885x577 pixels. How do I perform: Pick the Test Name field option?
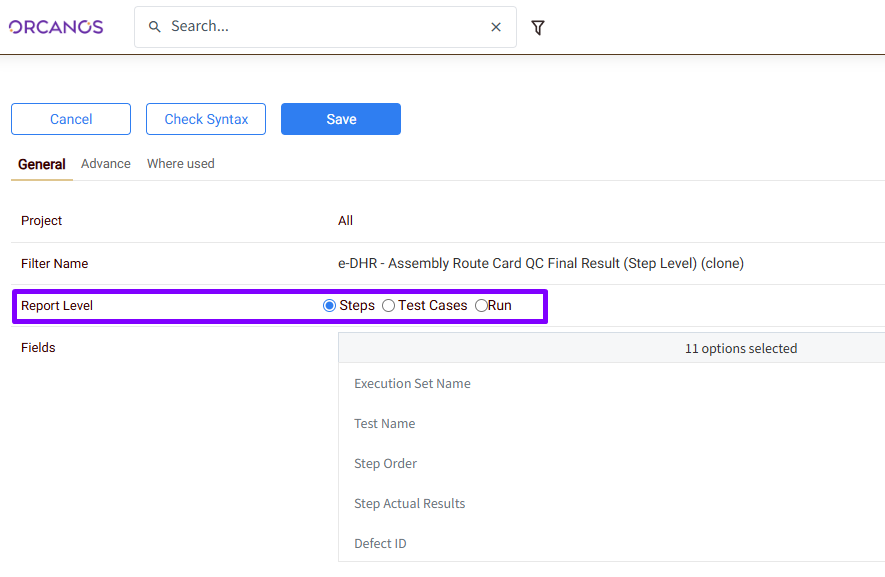pos(385,424)
